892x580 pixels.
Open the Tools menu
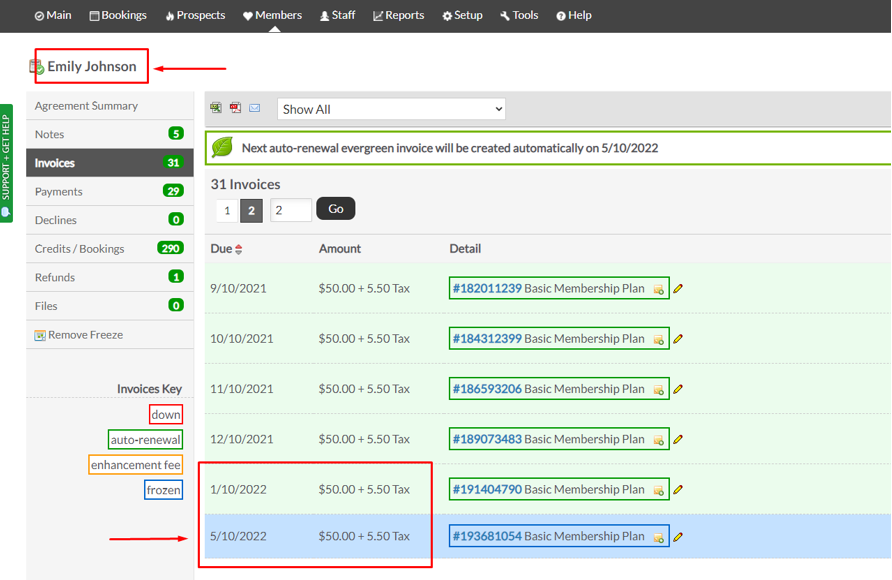(519, 15)
